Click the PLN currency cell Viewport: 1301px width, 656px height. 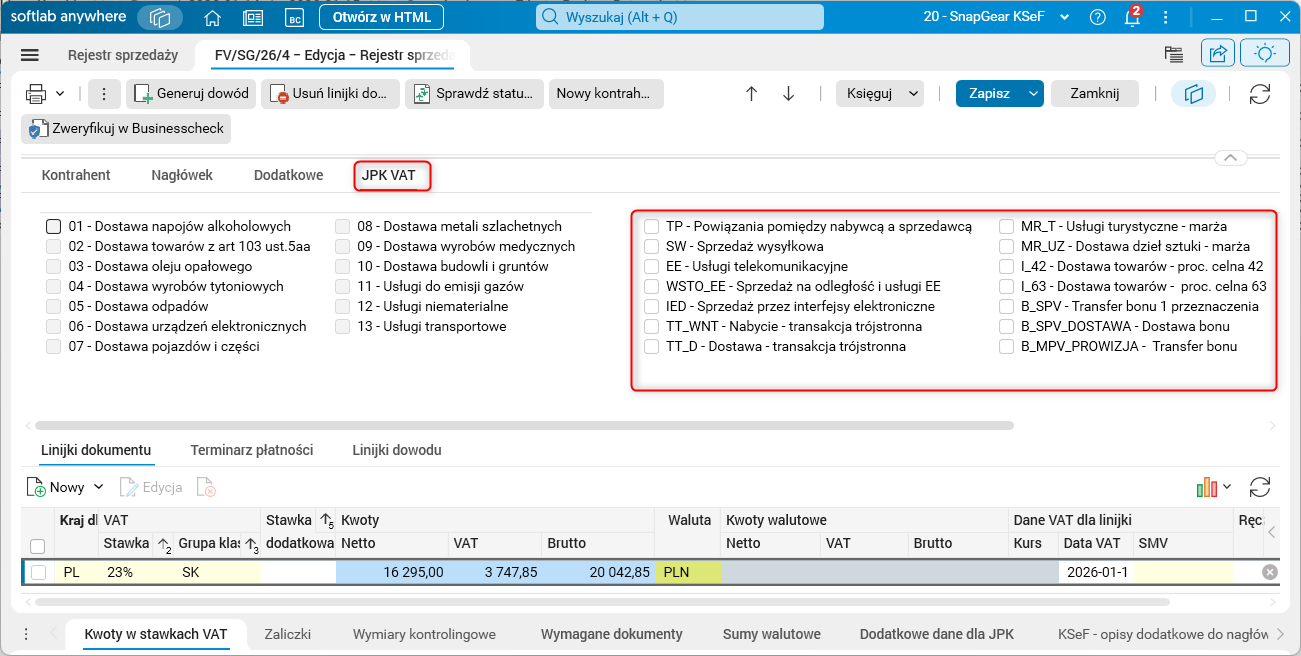pos(687,572)
